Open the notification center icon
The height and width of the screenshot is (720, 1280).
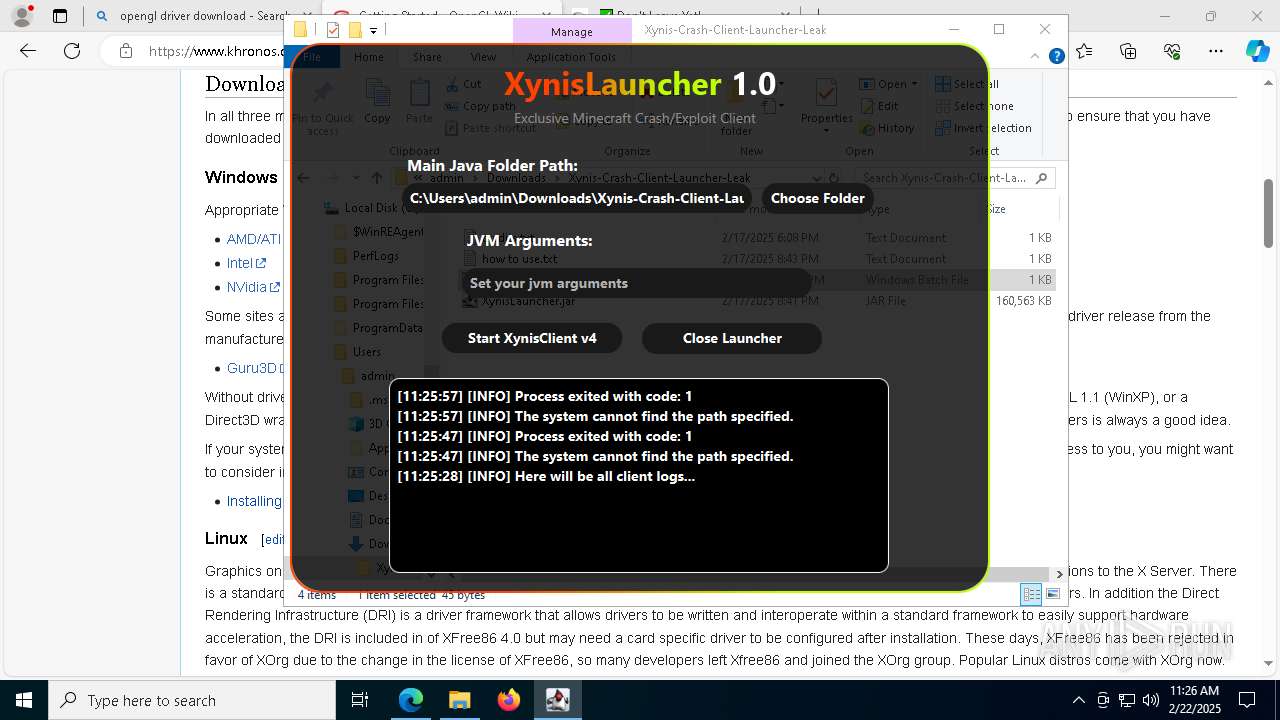tap(1247, 700)
